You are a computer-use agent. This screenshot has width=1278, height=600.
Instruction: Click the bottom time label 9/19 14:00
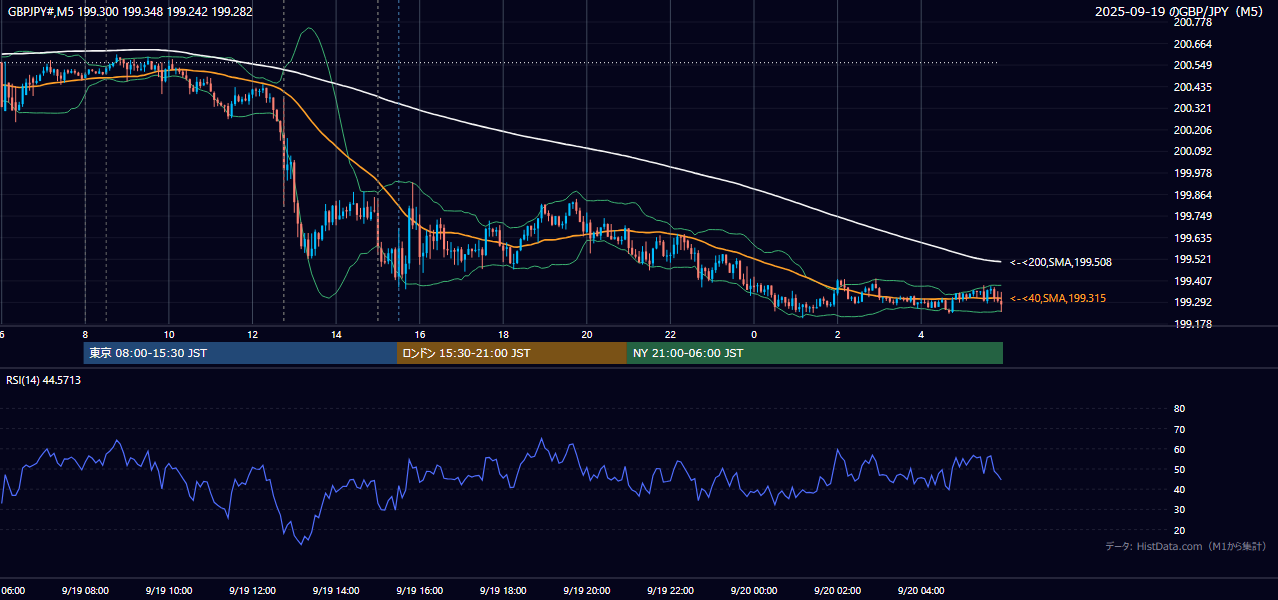336,590
